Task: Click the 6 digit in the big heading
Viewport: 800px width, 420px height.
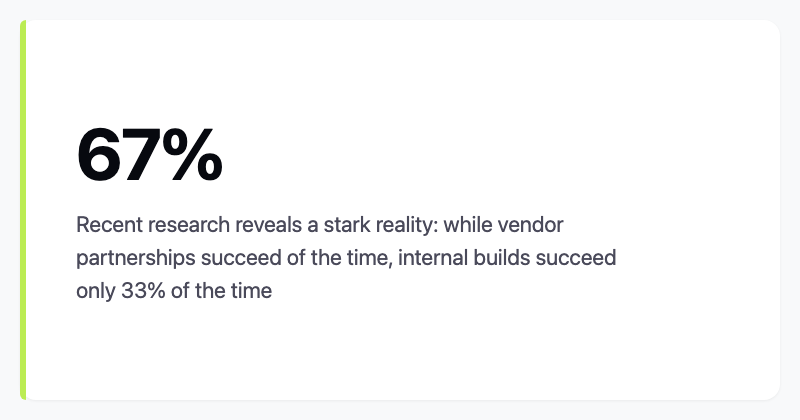Action: pos(98,155)
